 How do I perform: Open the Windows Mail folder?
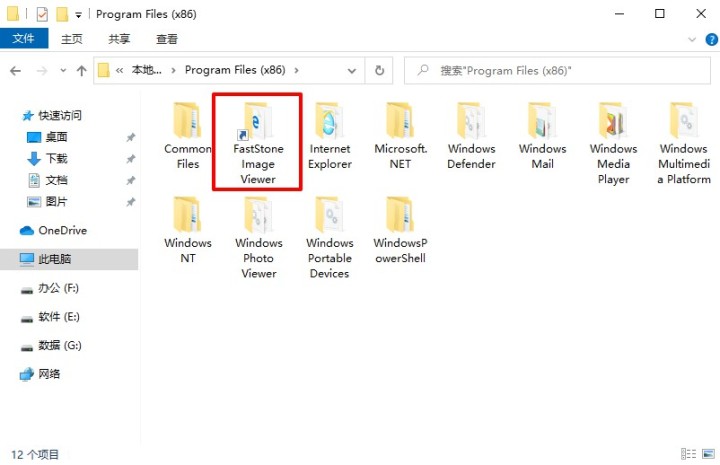[542, 136]
